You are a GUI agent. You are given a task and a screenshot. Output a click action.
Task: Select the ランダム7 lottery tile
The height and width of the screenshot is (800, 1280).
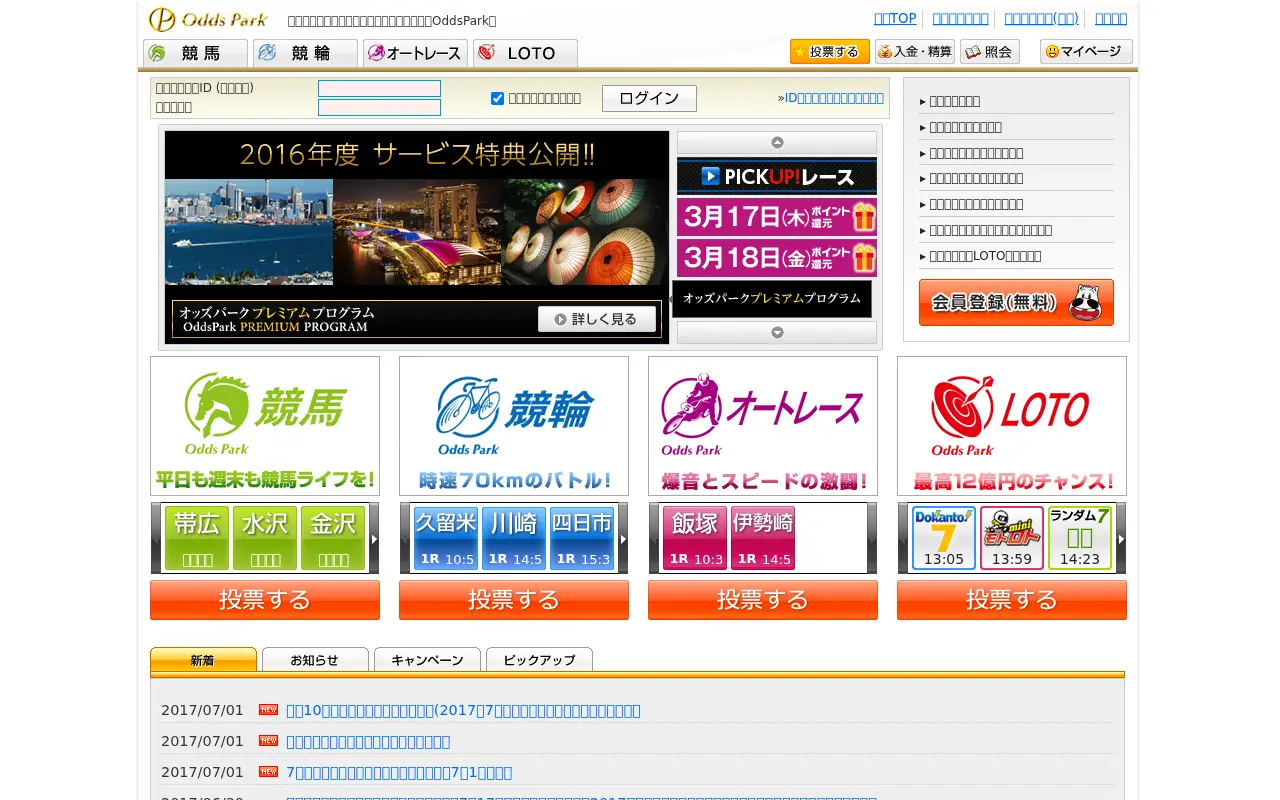point(1080,538)
